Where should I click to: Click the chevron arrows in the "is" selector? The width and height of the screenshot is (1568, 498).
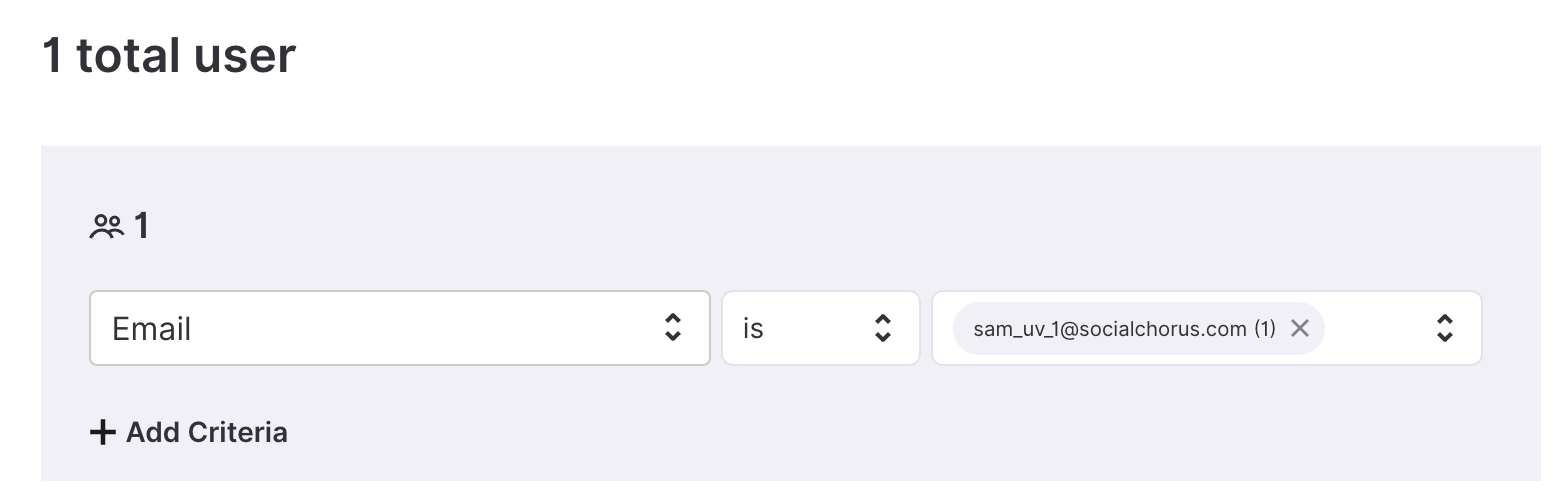pos(883,328)
